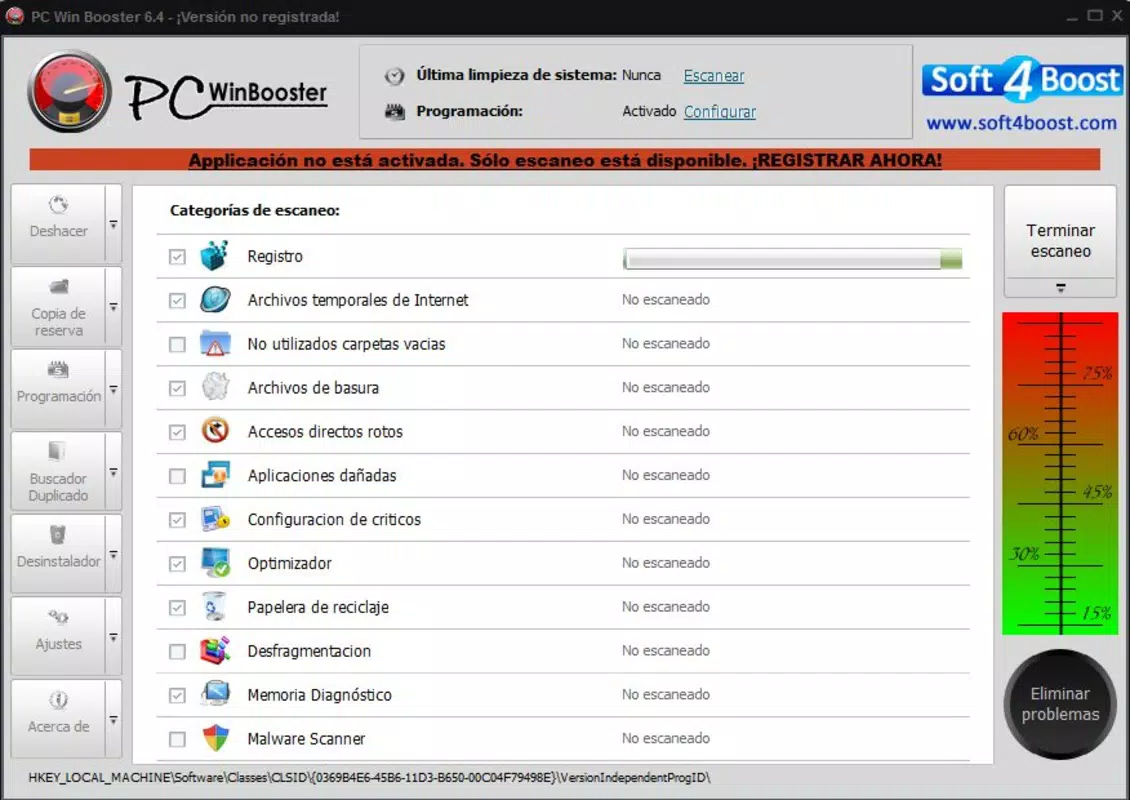Expand Buscador Duplicado dropdown arrow
Image resolution: width=1130 pixels, height=800 pixels.
tap(114, 472)
